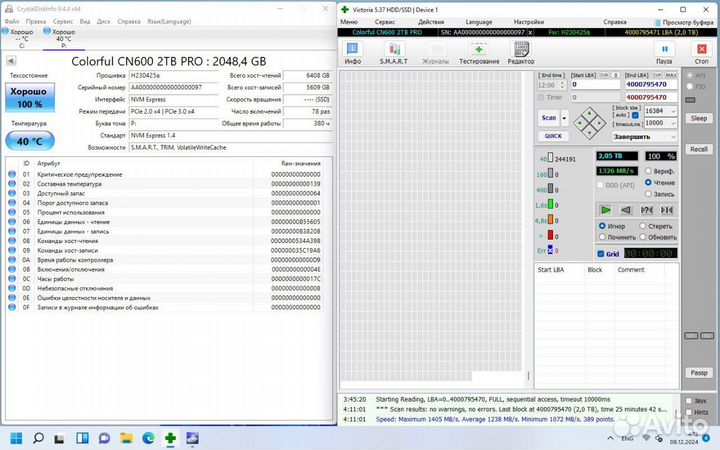Click the Start LBA input field

point(595,85)
